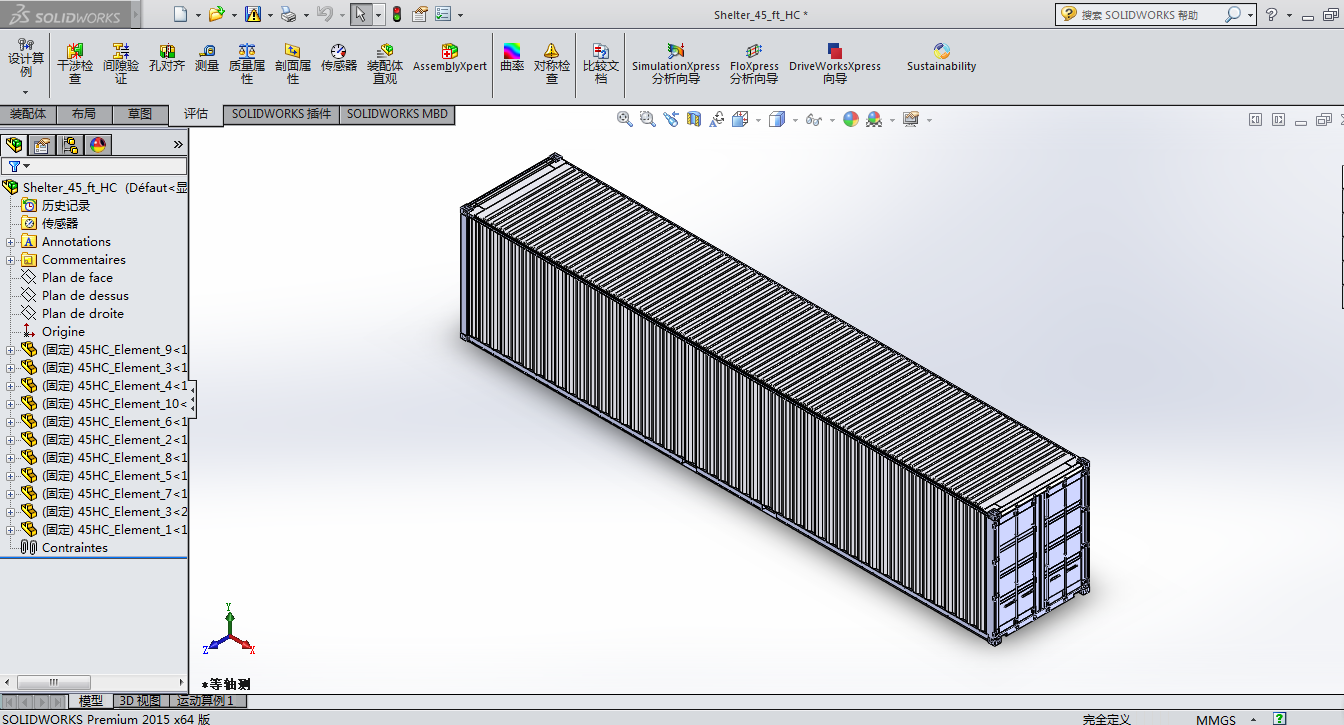The width and height of the screenshot is (1344, 725).
Task: Select the Measure (测量) tool
Action: (x=207, y=58)
